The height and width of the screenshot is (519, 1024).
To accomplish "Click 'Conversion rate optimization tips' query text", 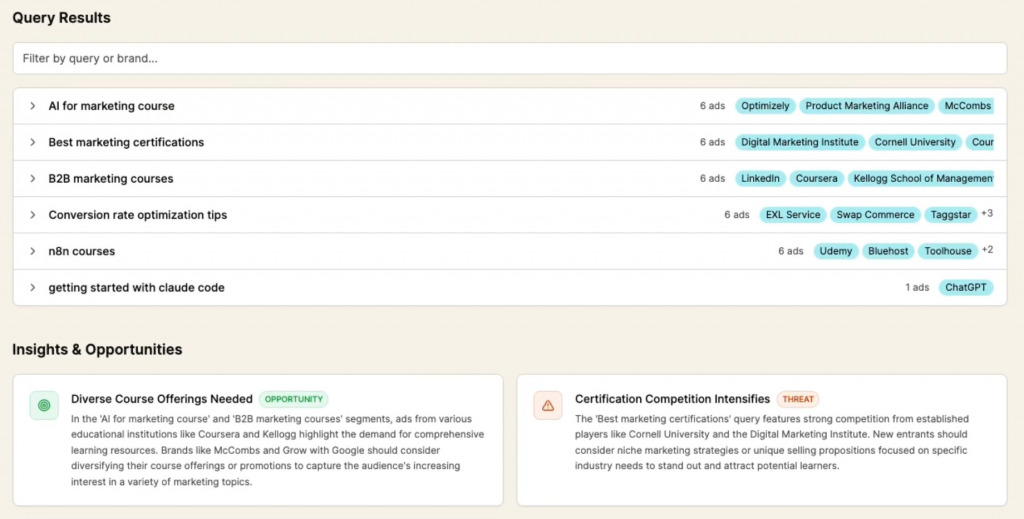I will [138, 215].
